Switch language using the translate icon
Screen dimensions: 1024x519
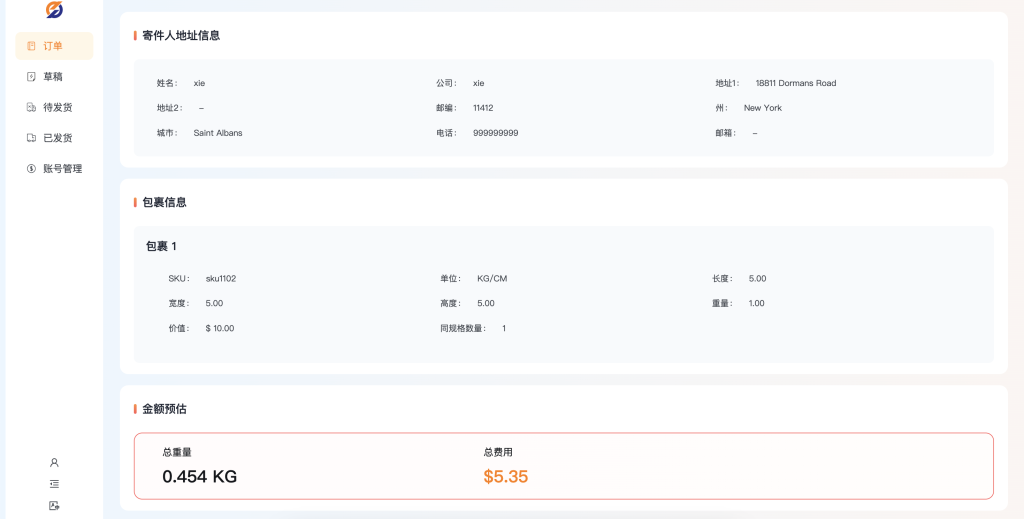point(54,506)
